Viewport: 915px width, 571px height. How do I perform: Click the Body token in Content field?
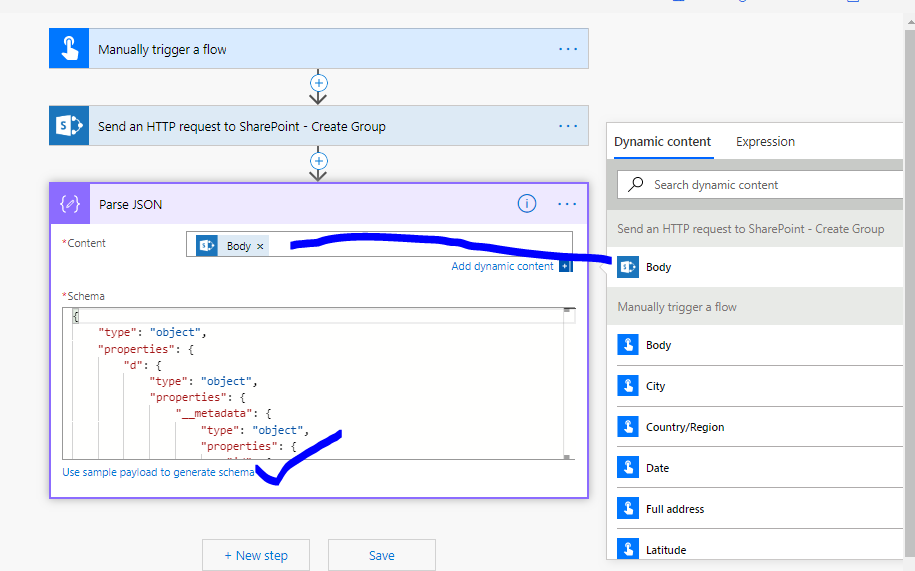(x=232, y=246)
